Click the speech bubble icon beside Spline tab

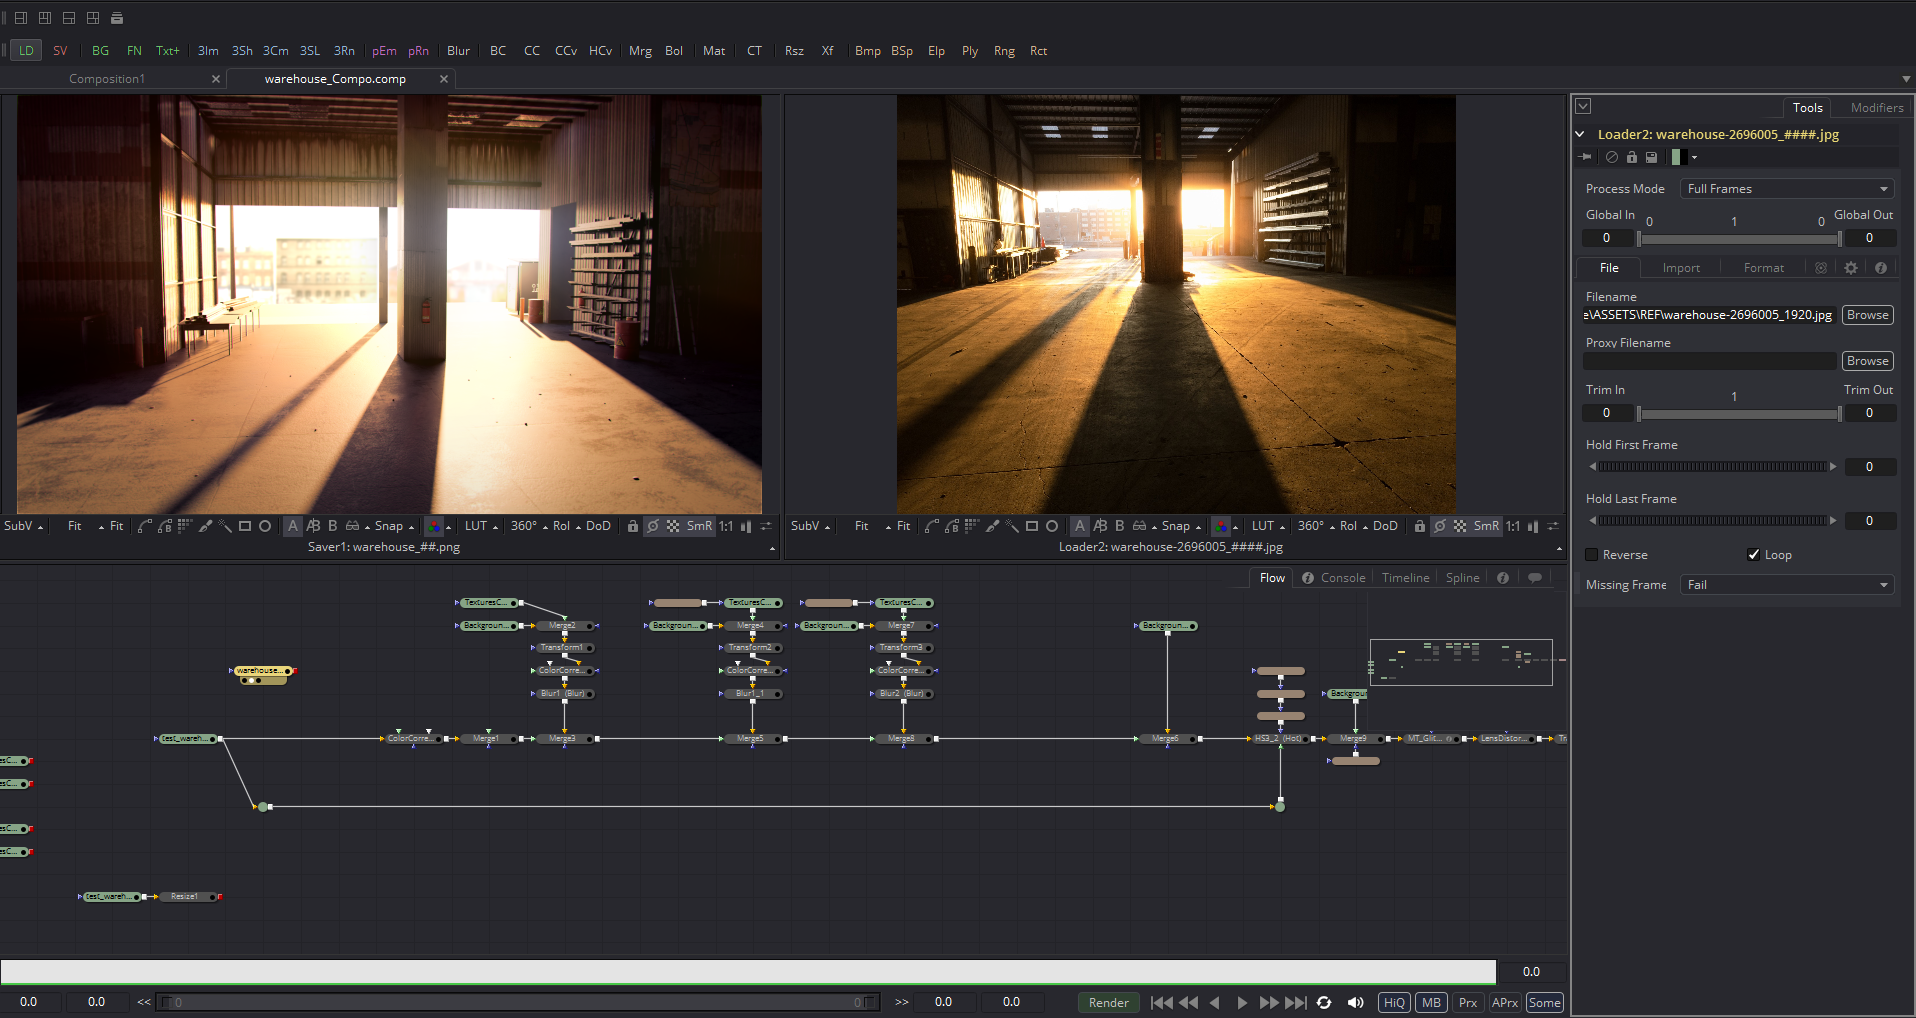pos(1535,578)
